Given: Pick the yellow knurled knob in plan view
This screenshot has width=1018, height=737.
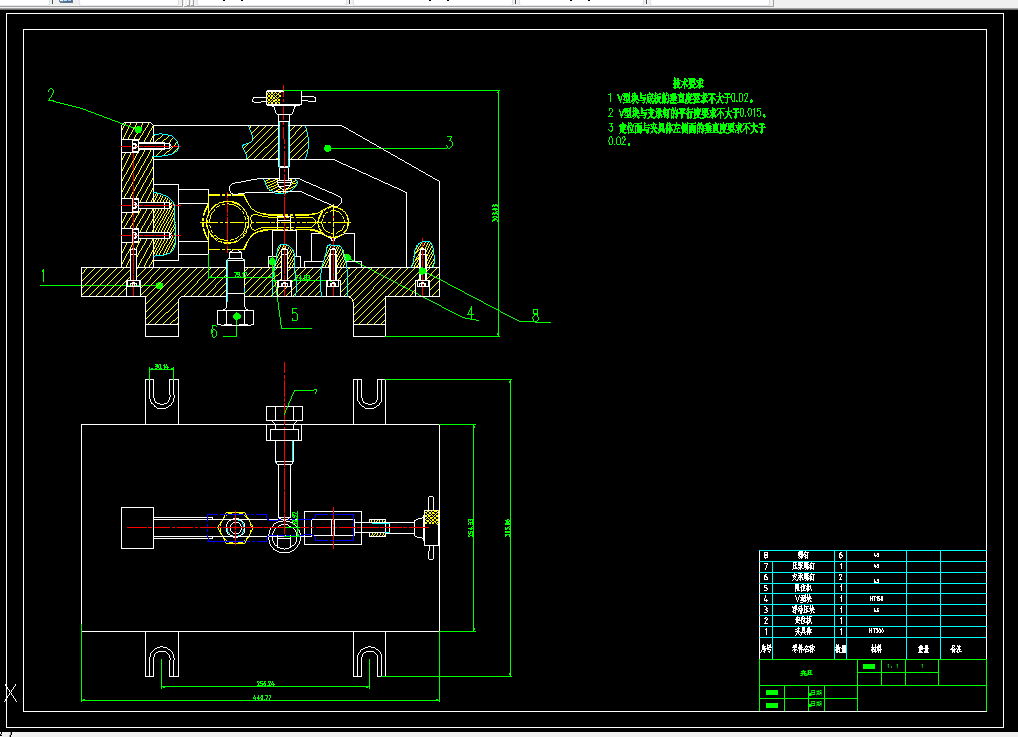Looking at the screenshot, I should click(431, 518).
